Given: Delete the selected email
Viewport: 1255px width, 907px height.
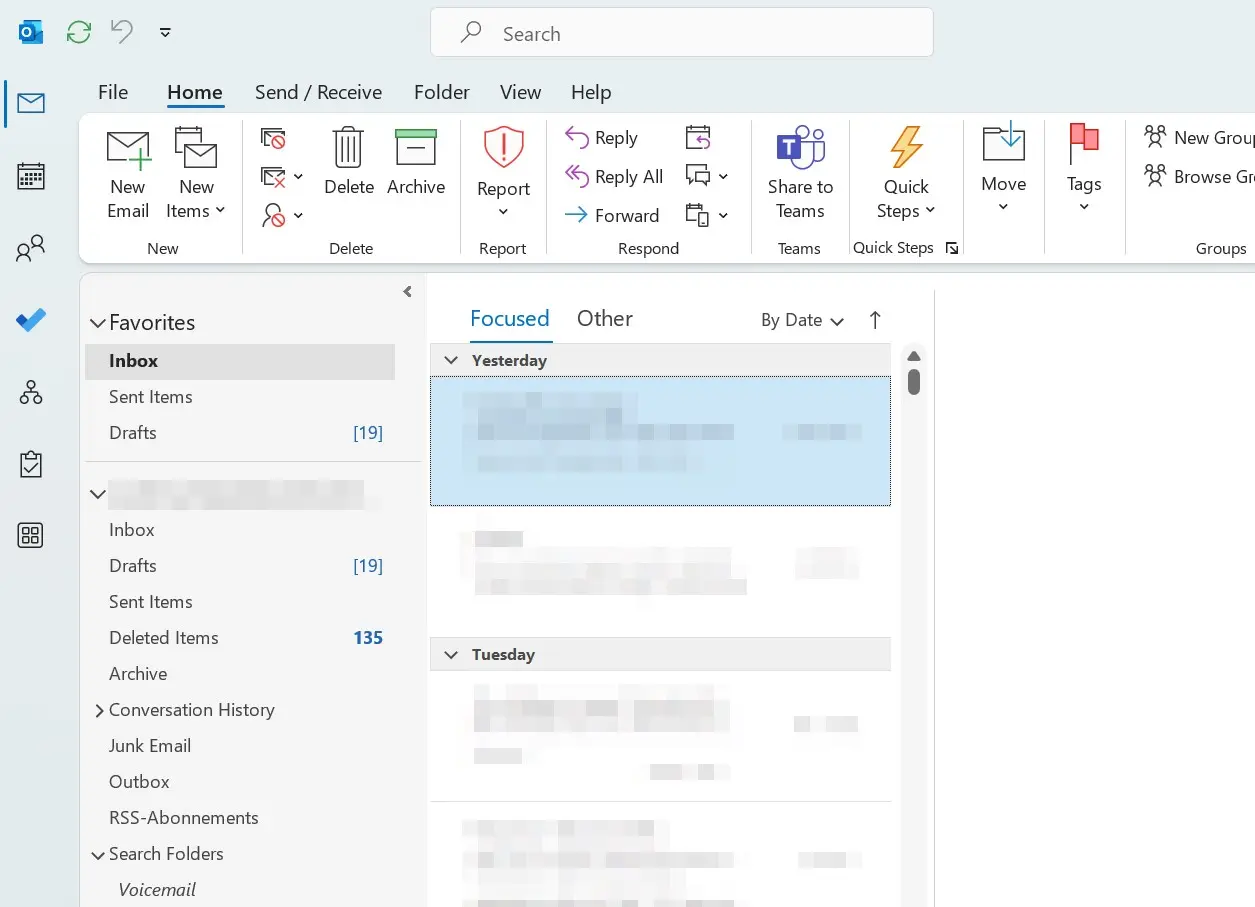Looking at the screenshot, I should click(348, 170).
